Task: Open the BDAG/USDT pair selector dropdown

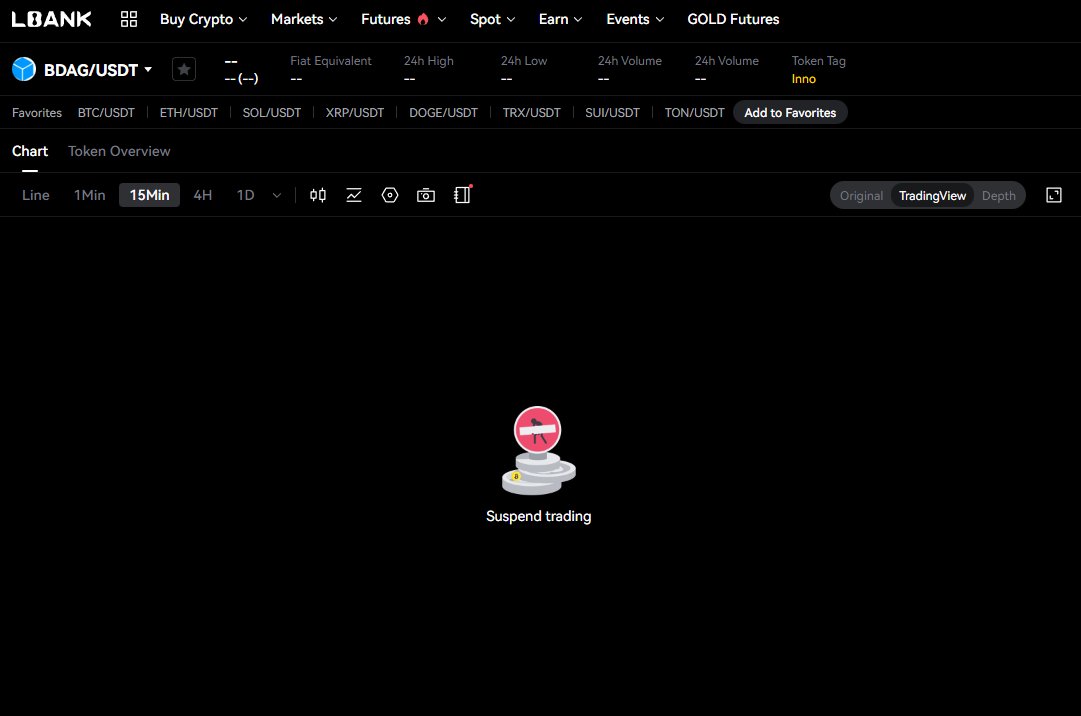Action: [98, 70]
